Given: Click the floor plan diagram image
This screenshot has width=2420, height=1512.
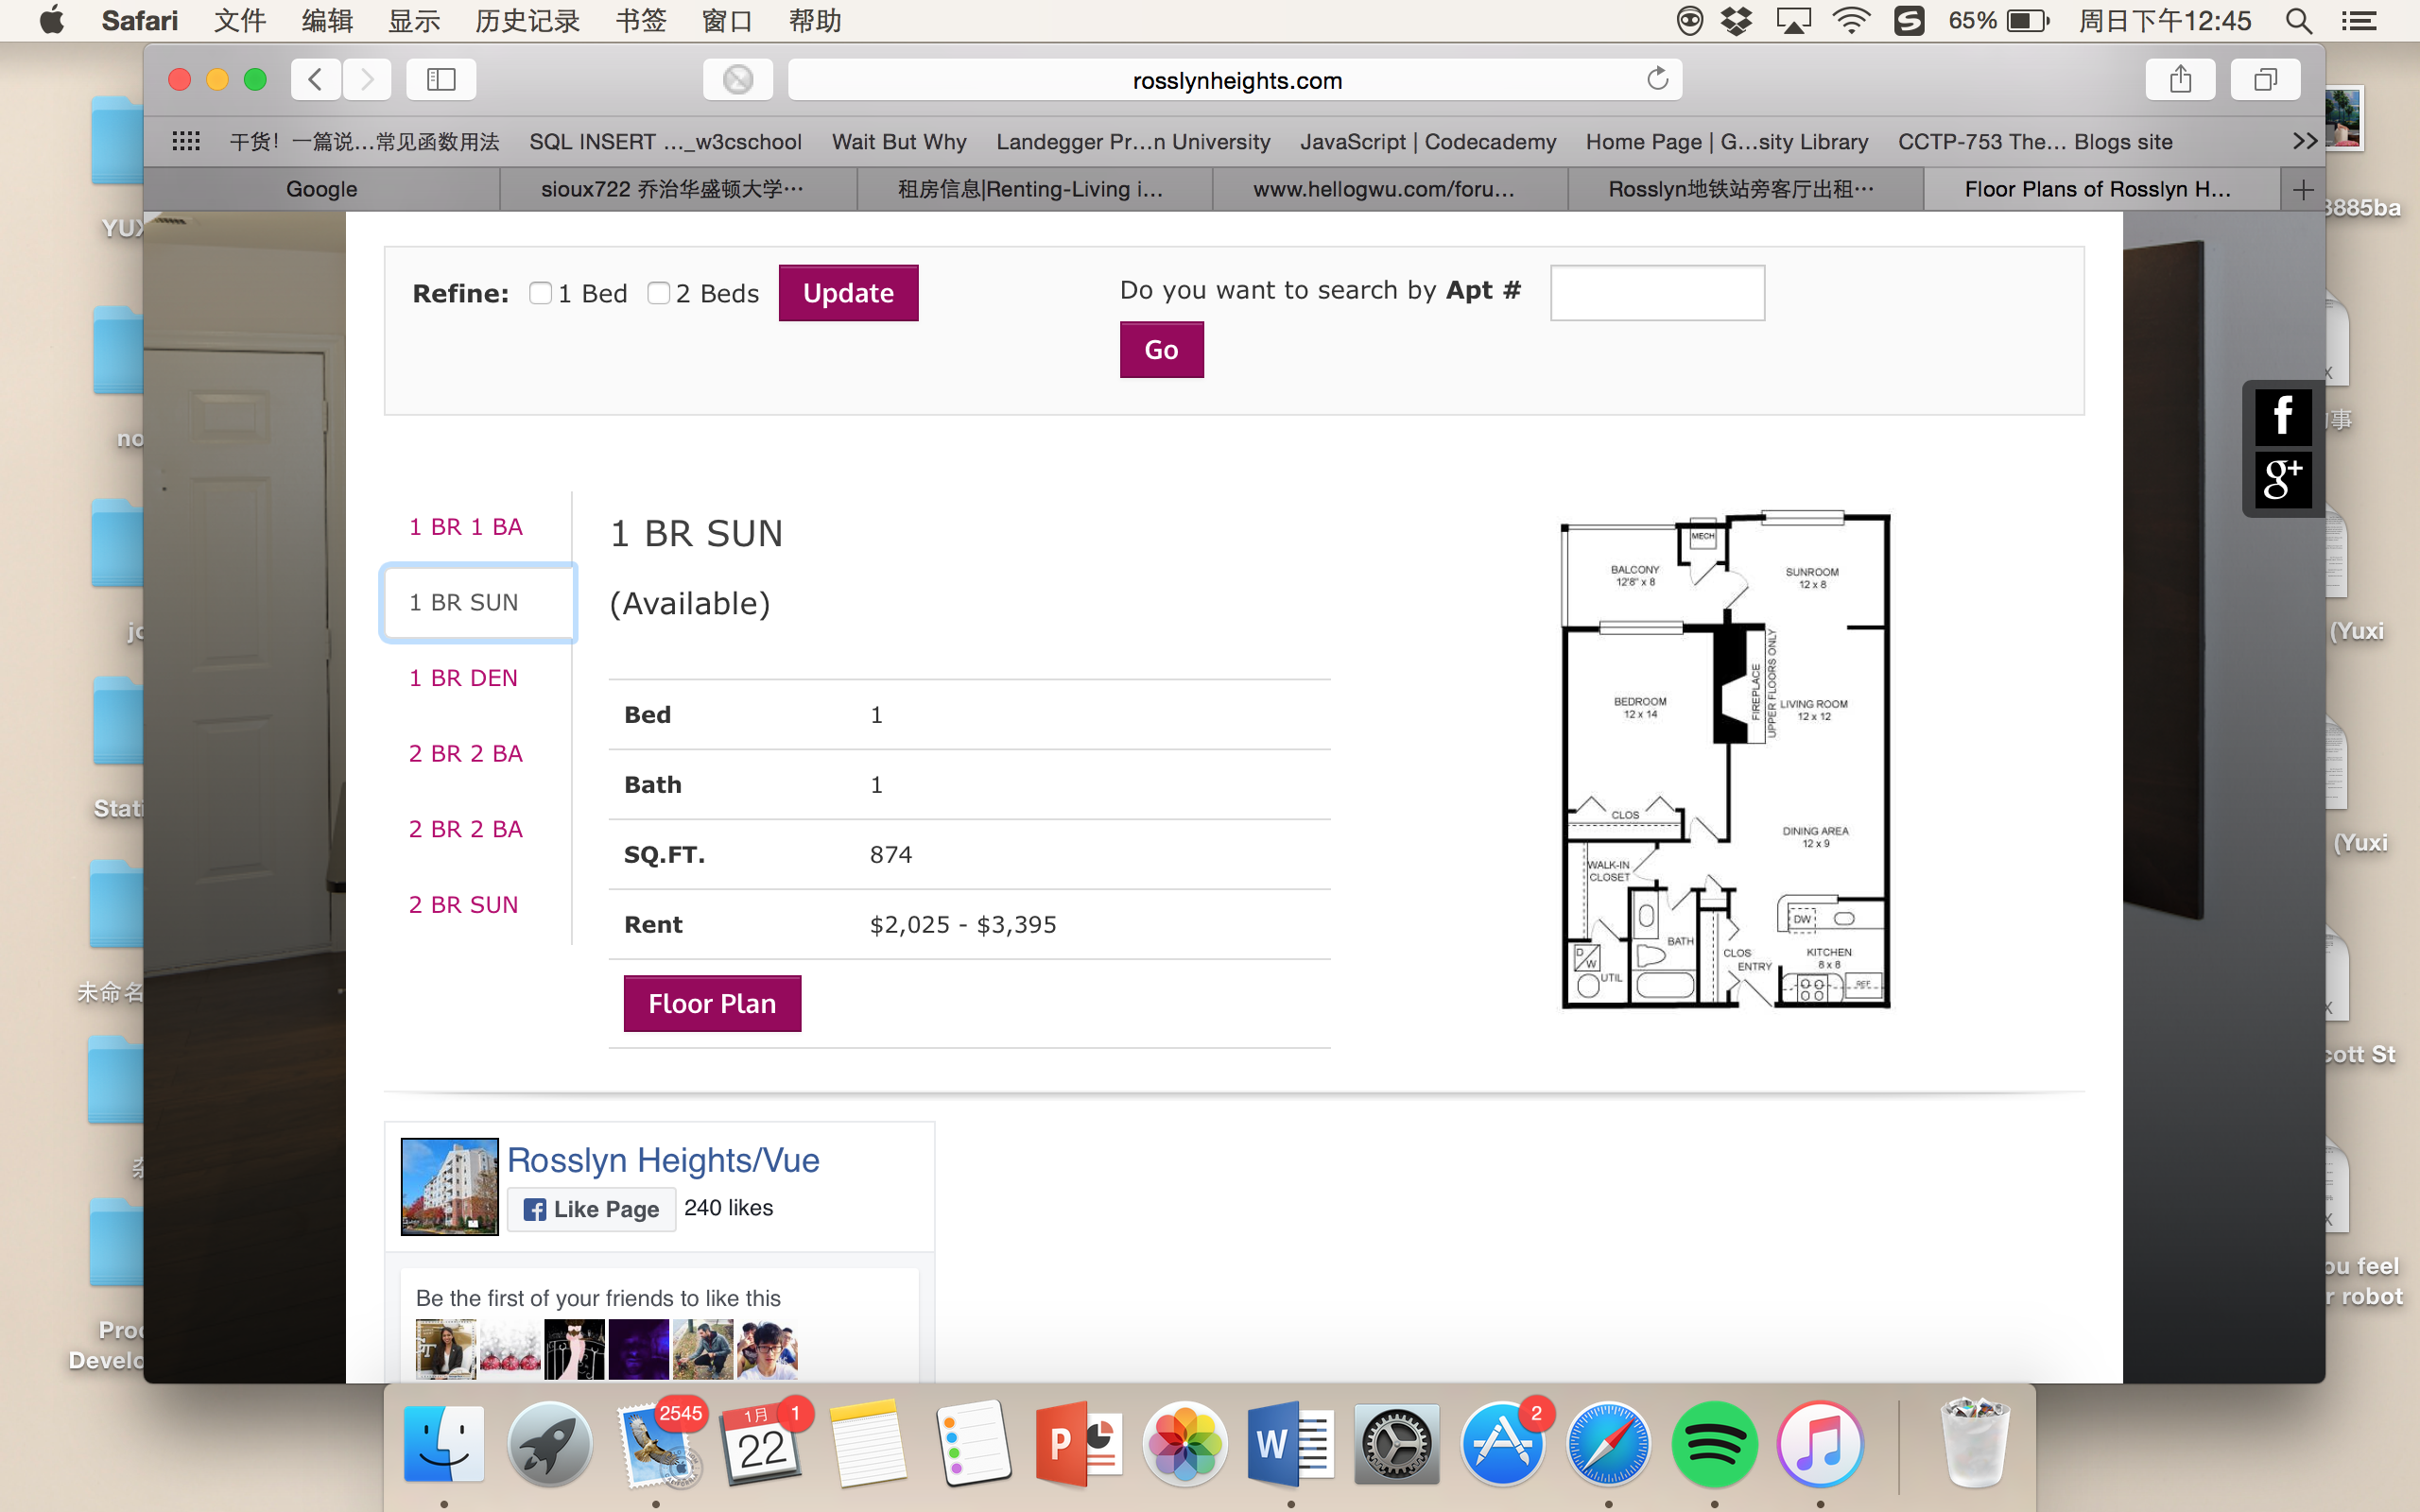Looking at the screenshot, I should pyautogui.click(x=1725, y=760).
